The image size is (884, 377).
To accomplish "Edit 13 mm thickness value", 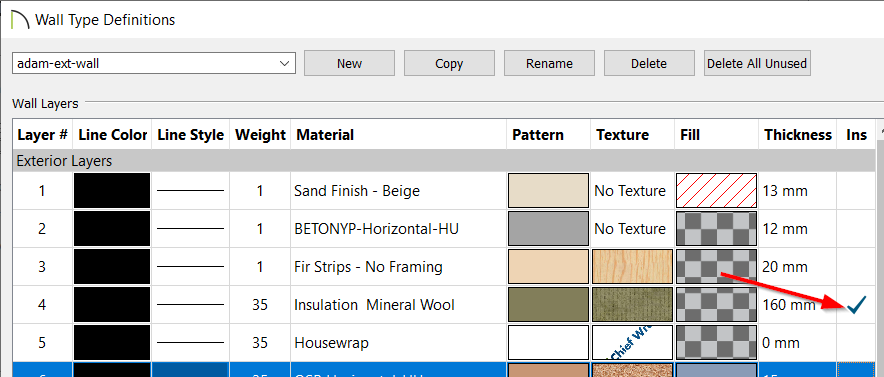I will click(785, 191).
